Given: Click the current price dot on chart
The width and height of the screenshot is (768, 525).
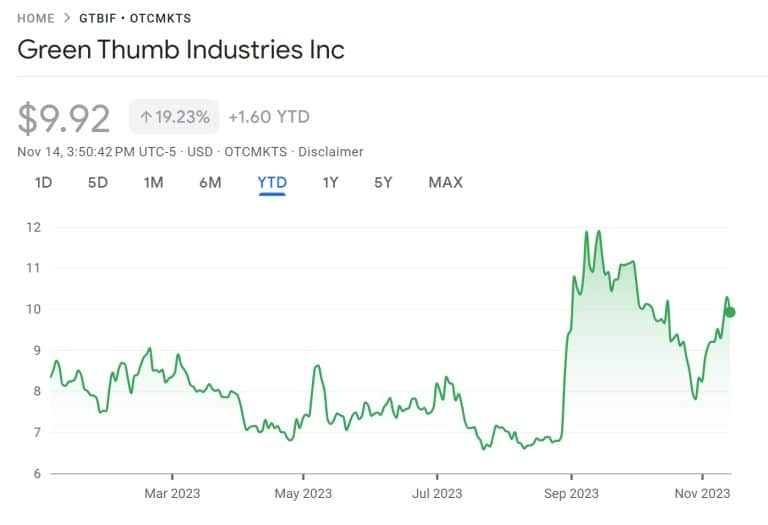Looking at the screenshot, I should 730,312.
